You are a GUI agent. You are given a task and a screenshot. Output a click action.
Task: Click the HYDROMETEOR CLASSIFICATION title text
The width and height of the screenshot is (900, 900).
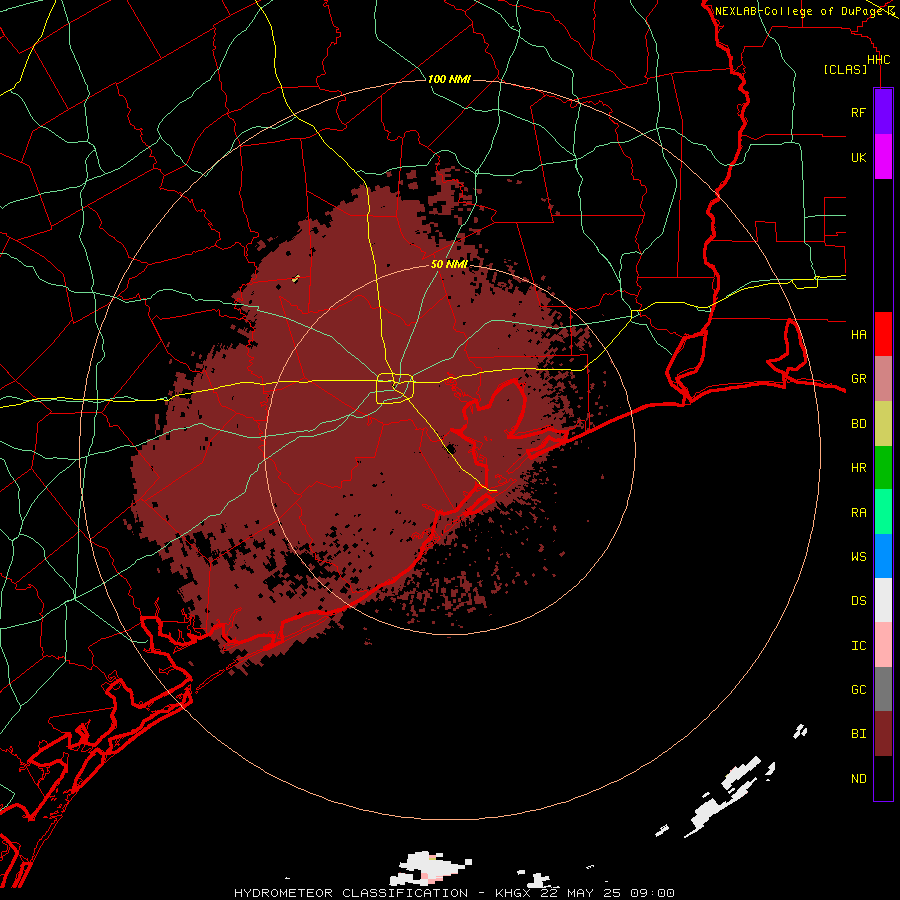pos(351,893)
